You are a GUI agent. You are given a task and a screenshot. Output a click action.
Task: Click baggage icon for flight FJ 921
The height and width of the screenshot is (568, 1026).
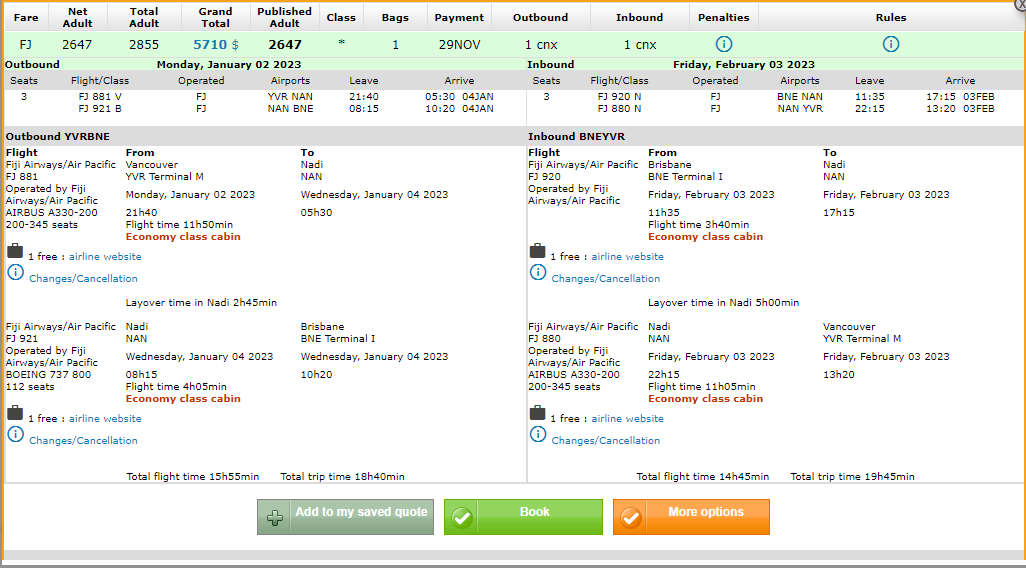click(x=15, y=413)
